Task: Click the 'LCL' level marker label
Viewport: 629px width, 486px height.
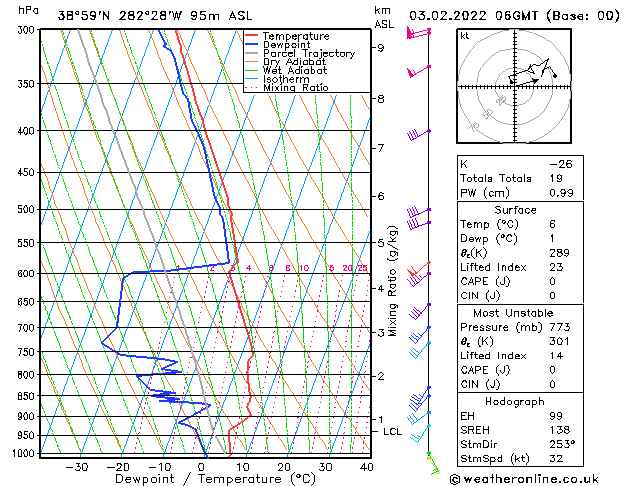Action: (392, 432)
